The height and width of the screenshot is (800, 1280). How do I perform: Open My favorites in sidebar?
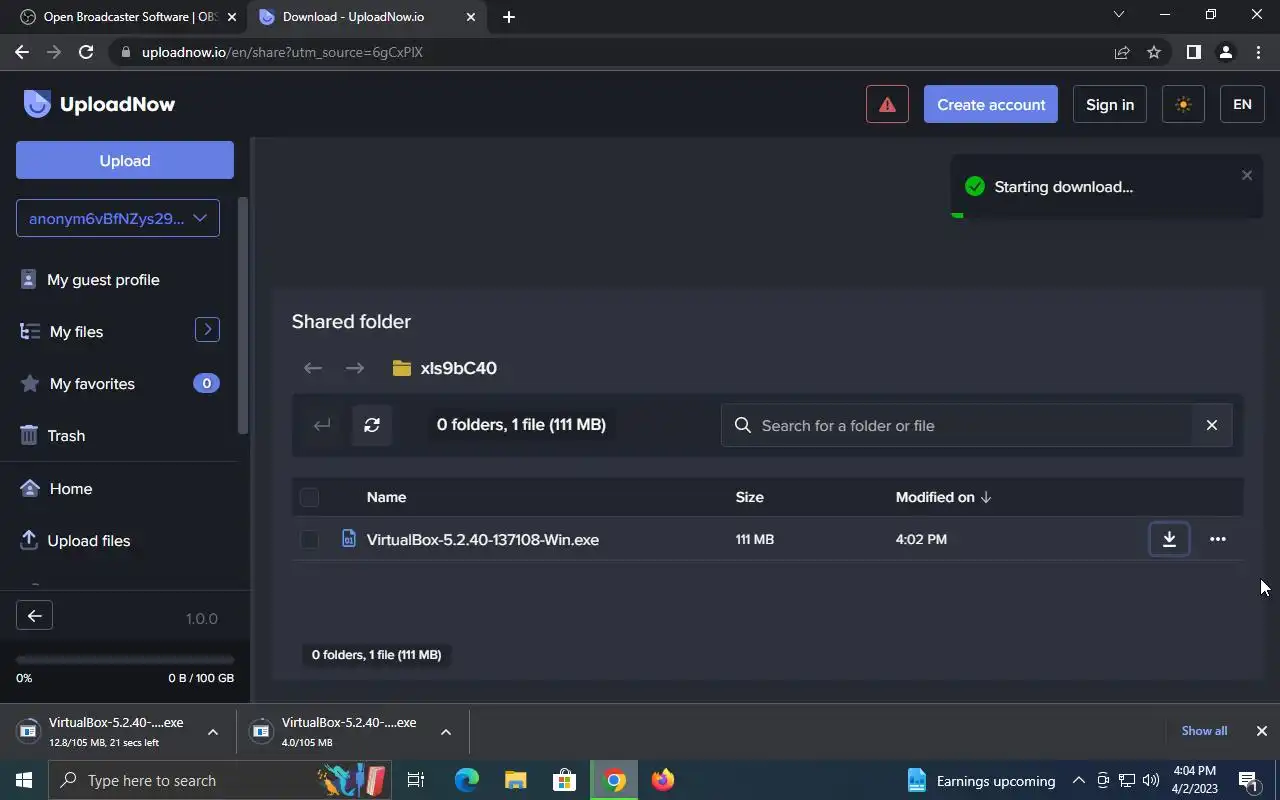92,384
